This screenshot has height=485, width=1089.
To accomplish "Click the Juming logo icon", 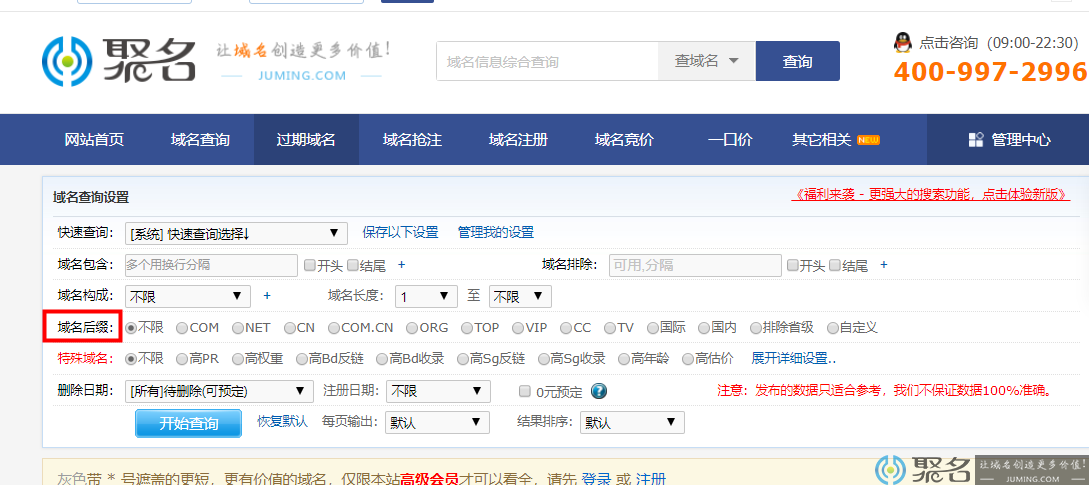I will pos(67,62).
